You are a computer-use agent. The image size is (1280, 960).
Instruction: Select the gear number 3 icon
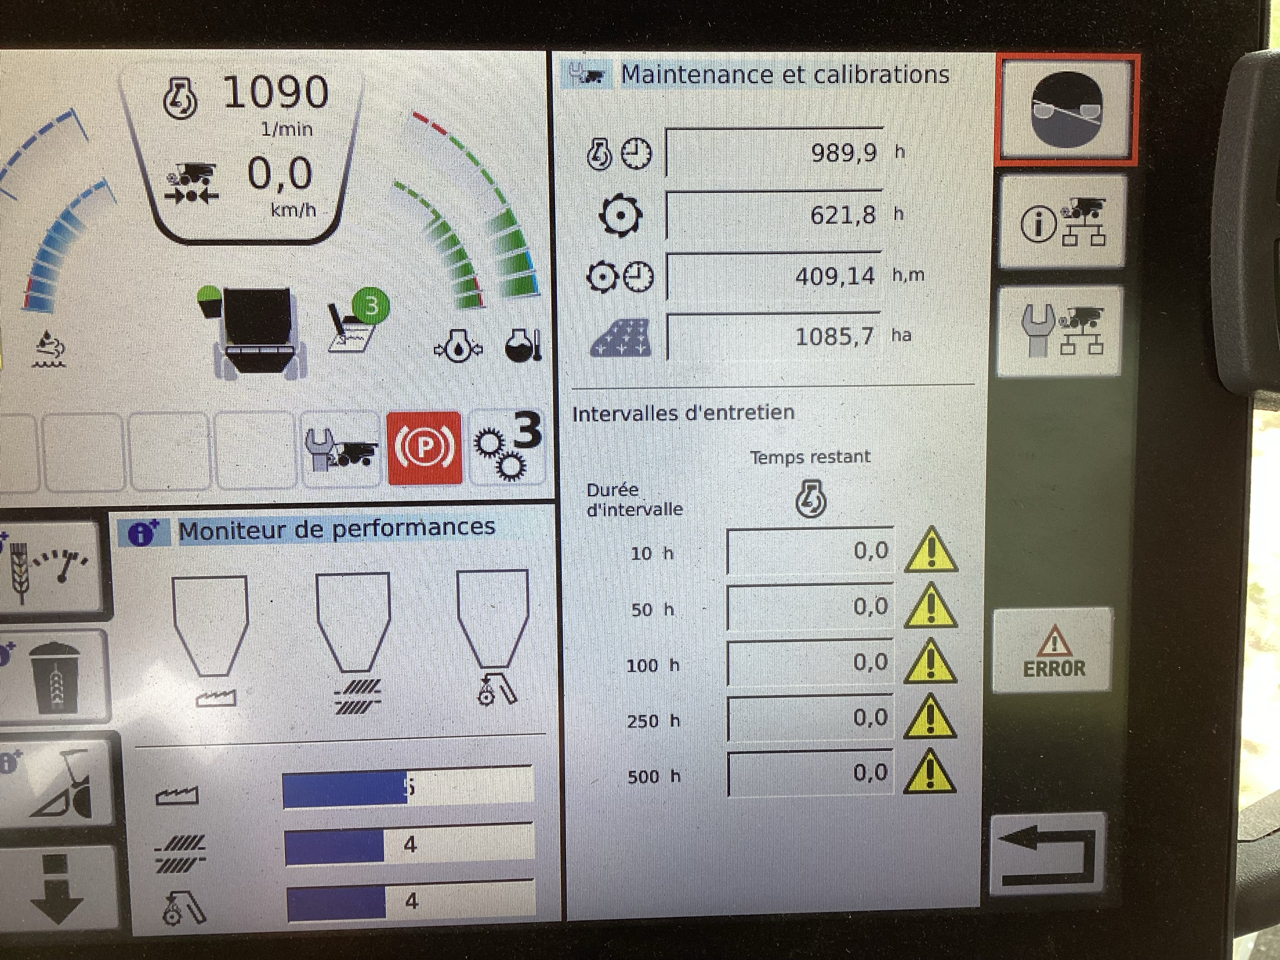508,447
